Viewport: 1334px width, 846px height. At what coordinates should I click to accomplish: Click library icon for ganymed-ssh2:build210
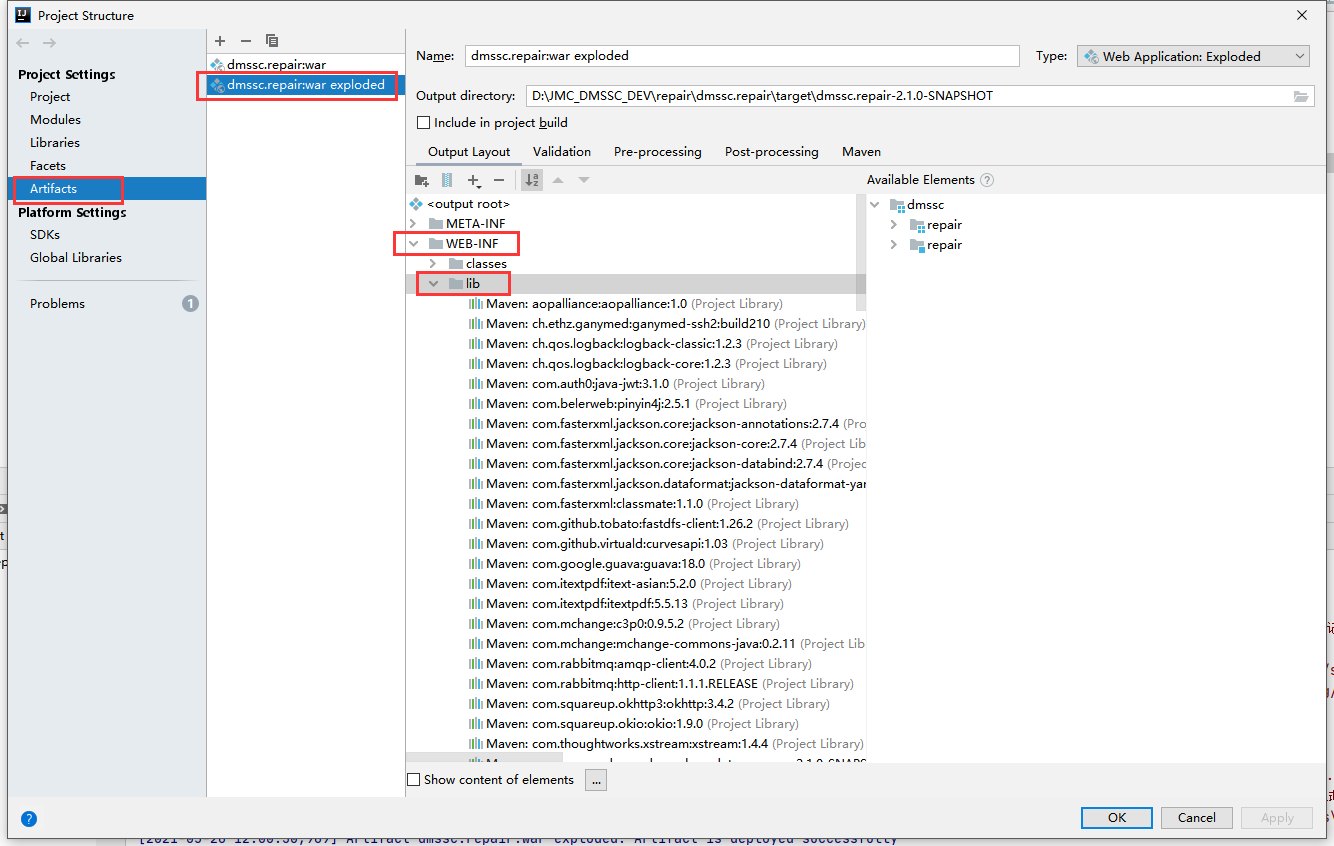tap(476, 324)
